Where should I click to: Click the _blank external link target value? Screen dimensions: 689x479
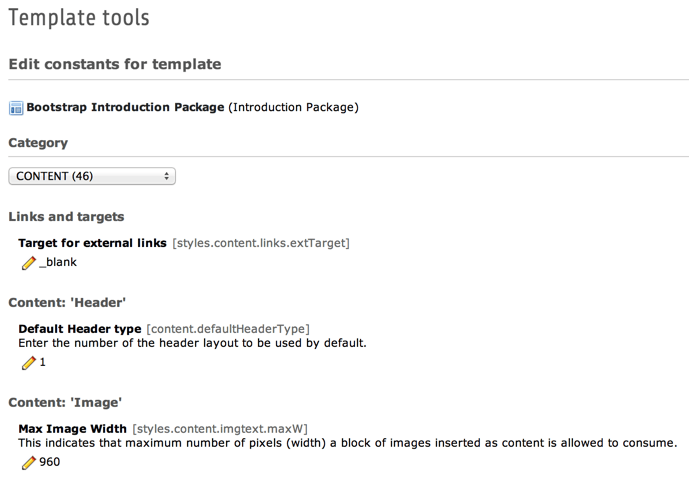pyautogui.click(x=57, y=262)
